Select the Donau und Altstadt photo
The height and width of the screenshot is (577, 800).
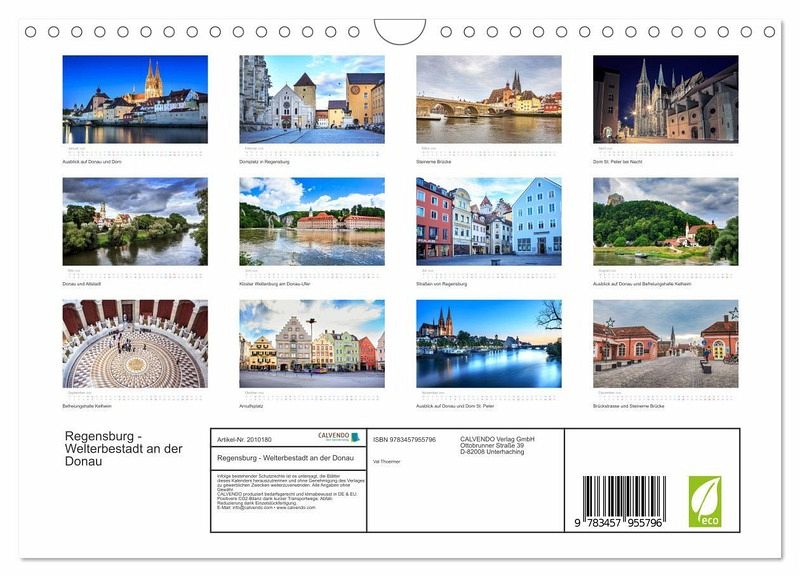coord(135,221)
